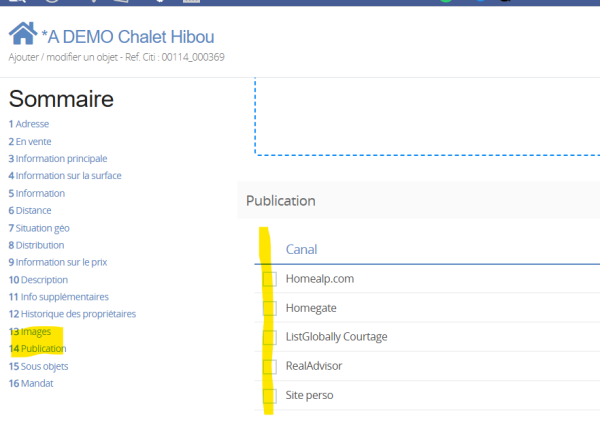The image size is (600, 431).
Task: Go to 13 Images section
Action: 30,331
